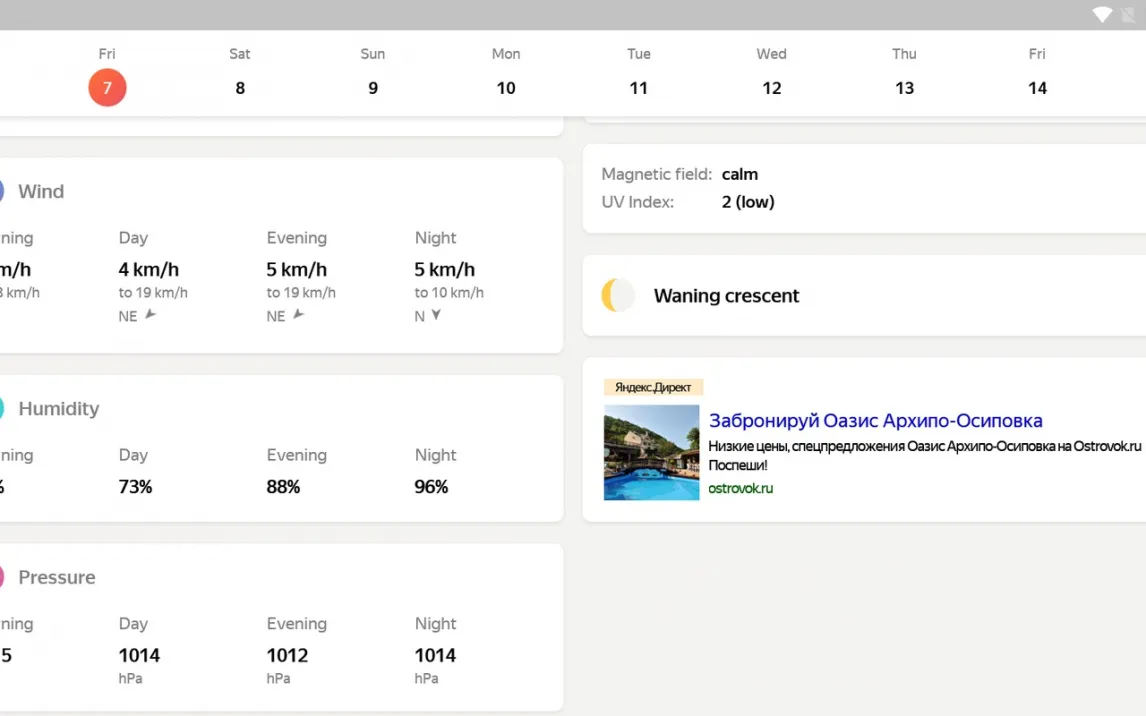Viewport: 1146px width, 716px height.
Task: Open the ostrovok.ru link
Action: tap(740, 488)
